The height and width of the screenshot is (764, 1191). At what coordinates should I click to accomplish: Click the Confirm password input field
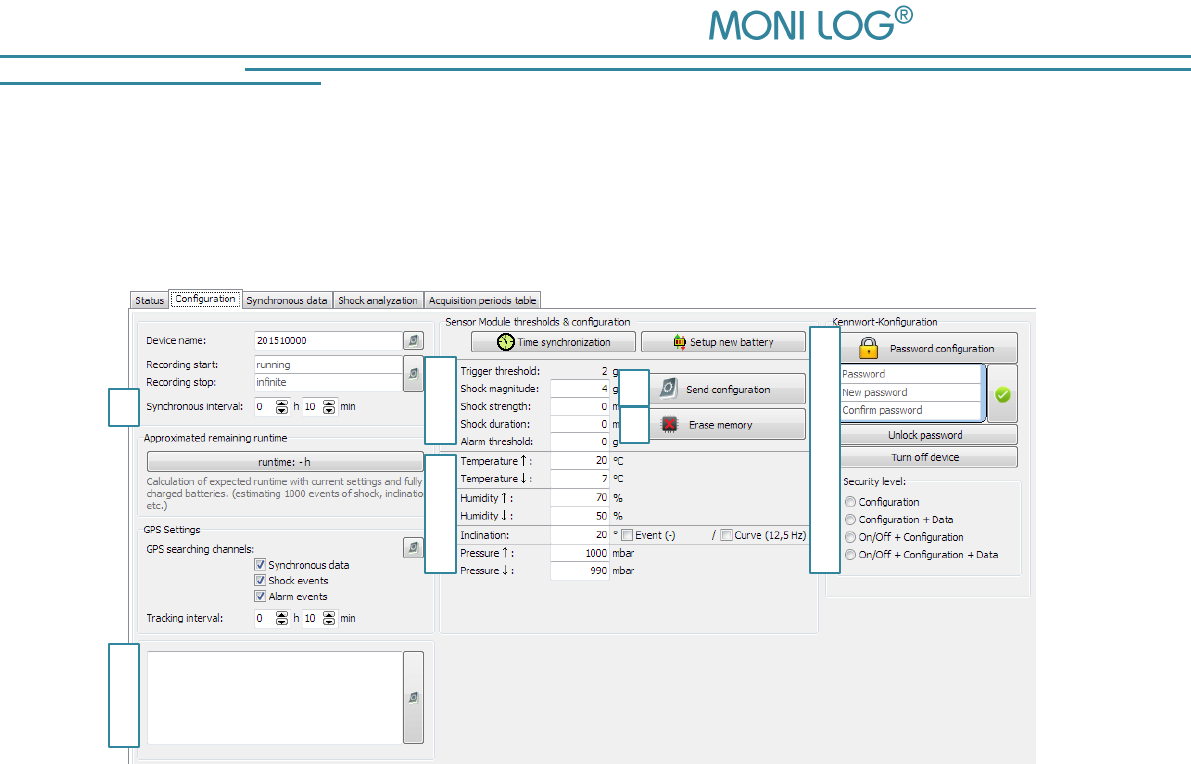911,410
